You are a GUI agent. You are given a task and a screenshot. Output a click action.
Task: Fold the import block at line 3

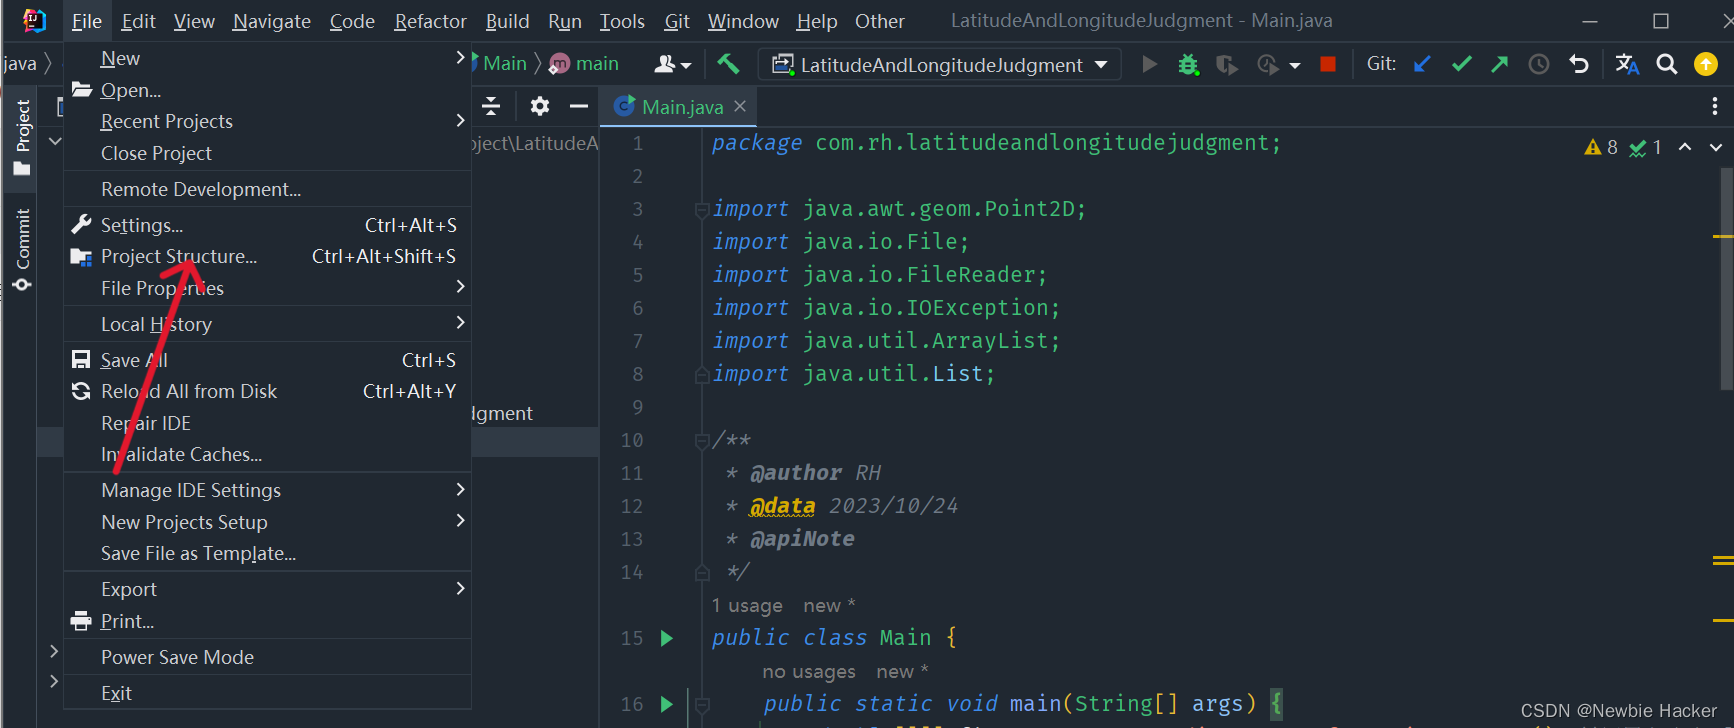(x=702, y=210)
